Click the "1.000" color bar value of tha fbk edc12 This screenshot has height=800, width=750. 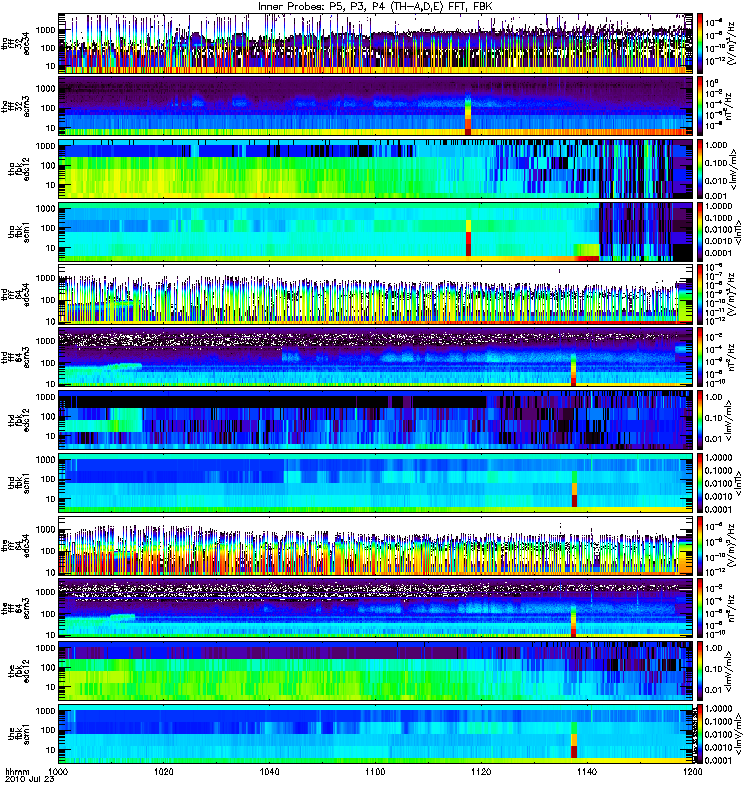(x=716, y=145)
